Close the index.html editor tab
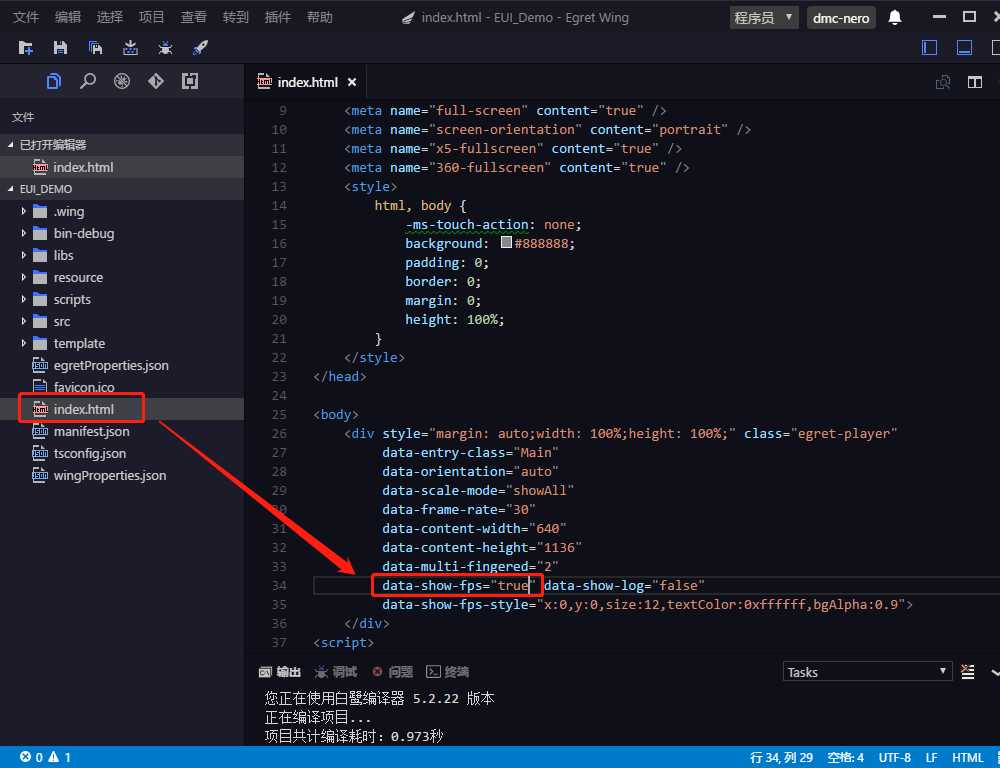This screenshot has height=768, width=1000. 352,82
